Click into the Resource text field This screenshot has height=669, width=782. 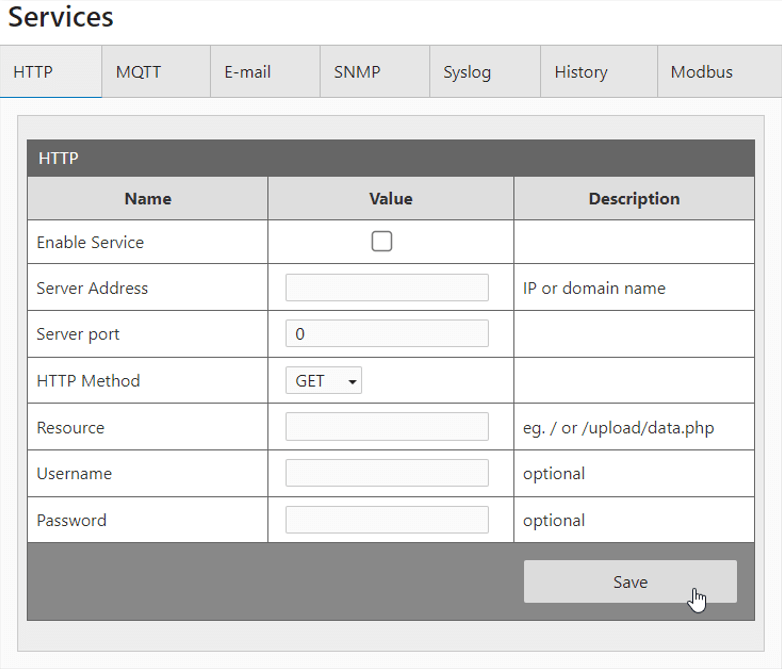click(x=387, y=427)
